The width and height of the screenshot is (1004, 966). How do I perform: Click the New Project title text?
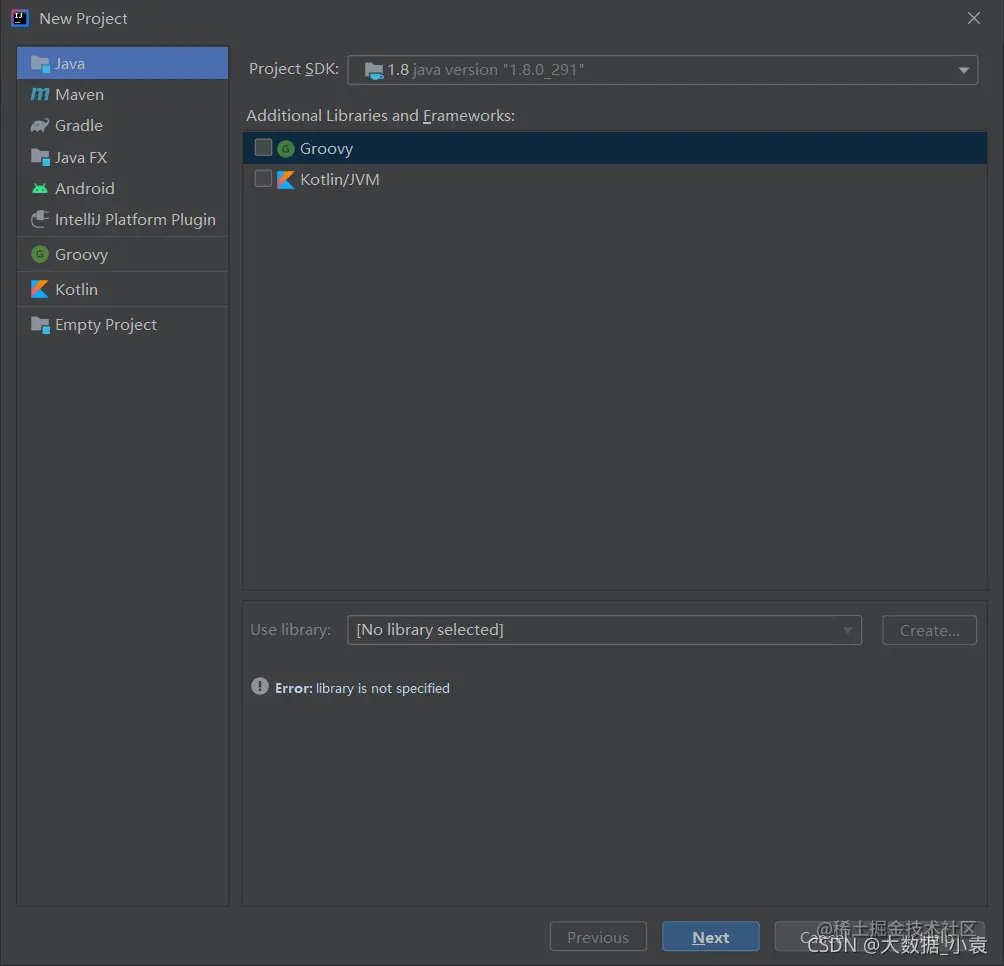(x=83, y=19)
